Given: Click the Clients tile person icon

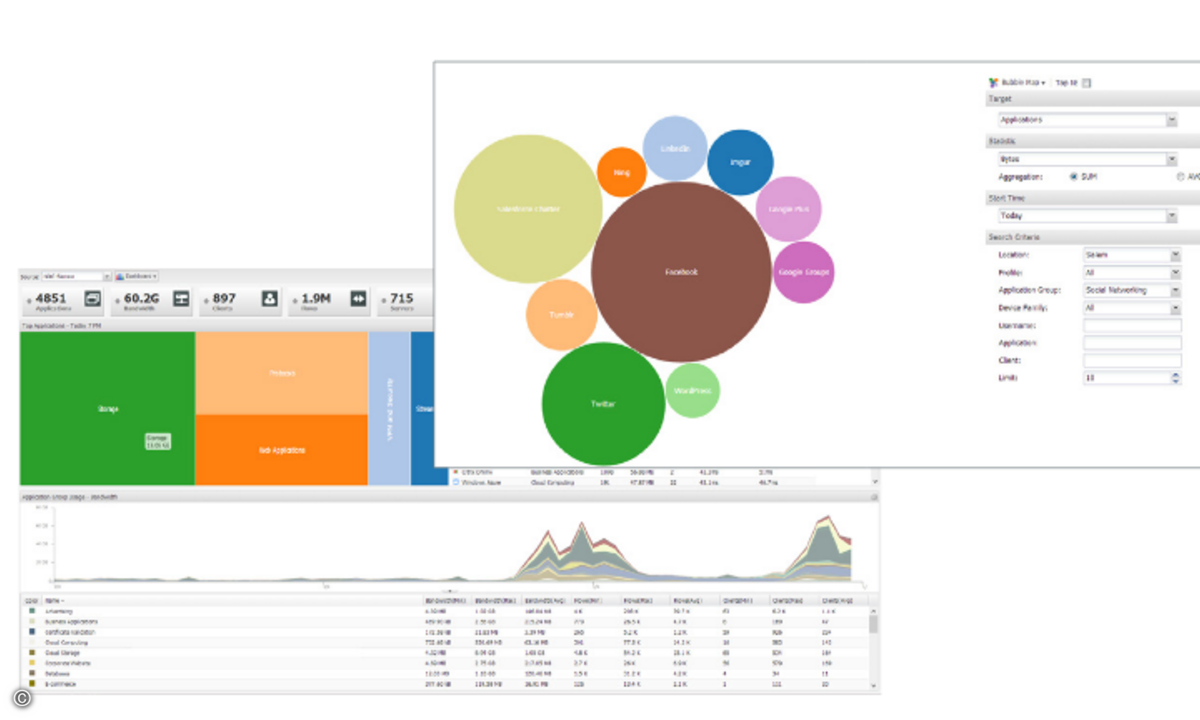Looking at the screenshot, I should [269, 298].
